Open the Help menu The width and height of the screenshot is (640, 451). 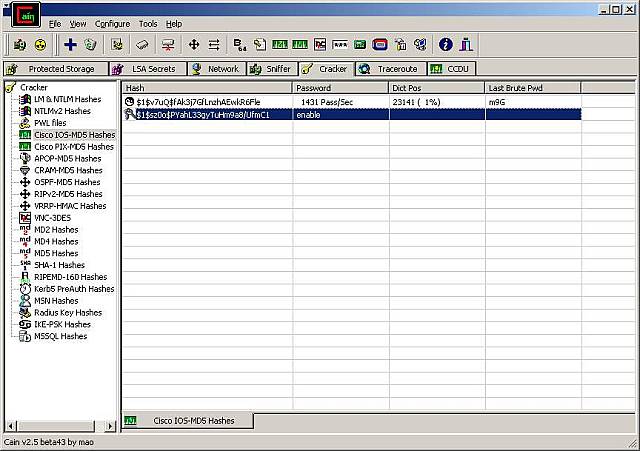coord(174,24)
